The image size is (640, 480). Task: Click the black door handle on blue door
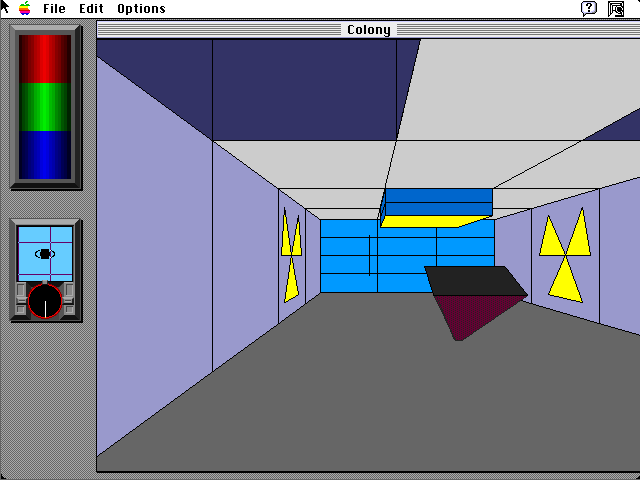point(370,255)
